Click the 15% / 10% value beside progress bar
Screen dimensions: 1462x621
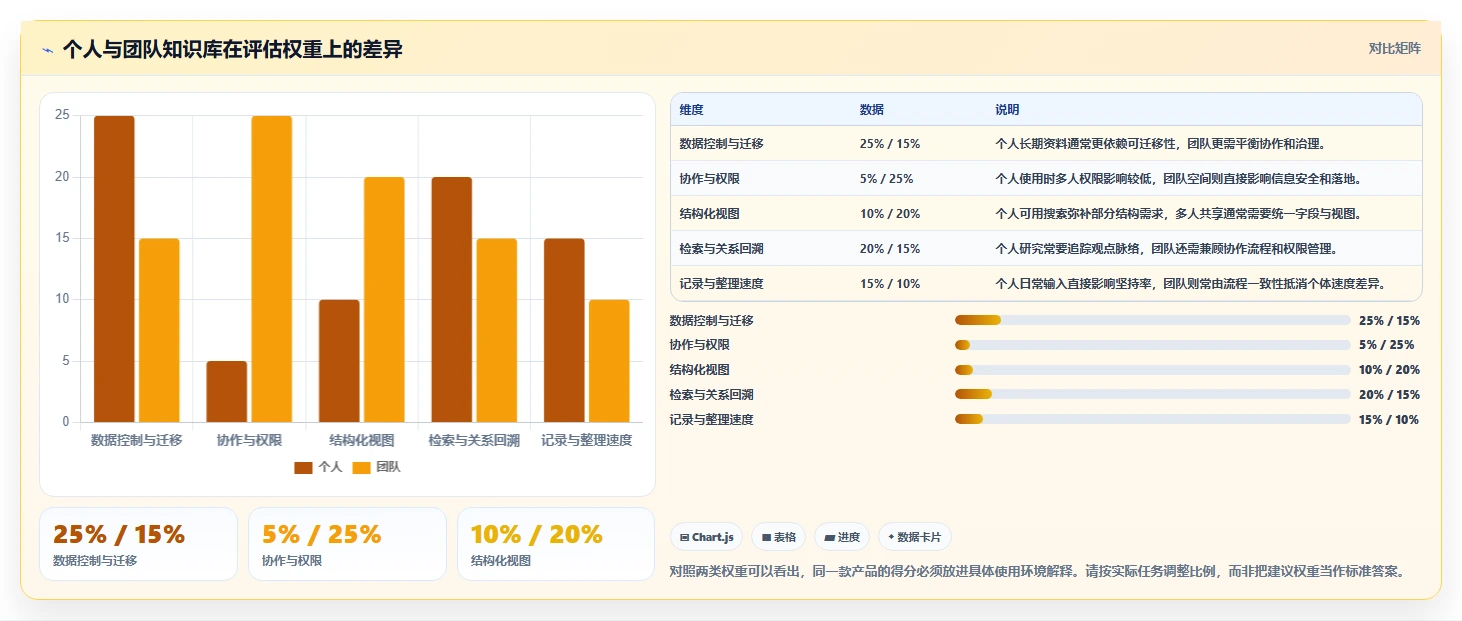coord(1389,420)
